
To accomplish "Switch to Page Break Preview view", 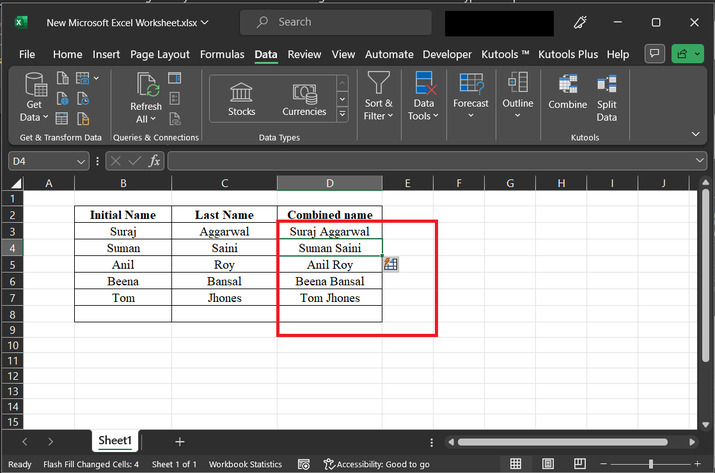I will (x=578, y=464).
